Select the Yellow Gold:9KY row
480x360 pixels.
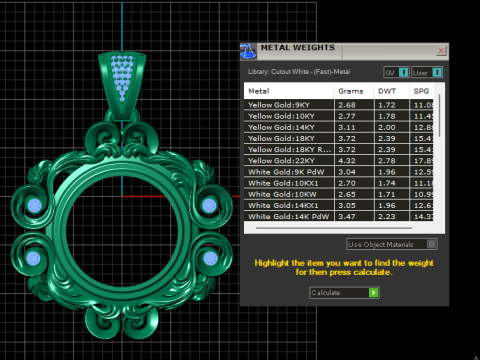tap(339, 105)
